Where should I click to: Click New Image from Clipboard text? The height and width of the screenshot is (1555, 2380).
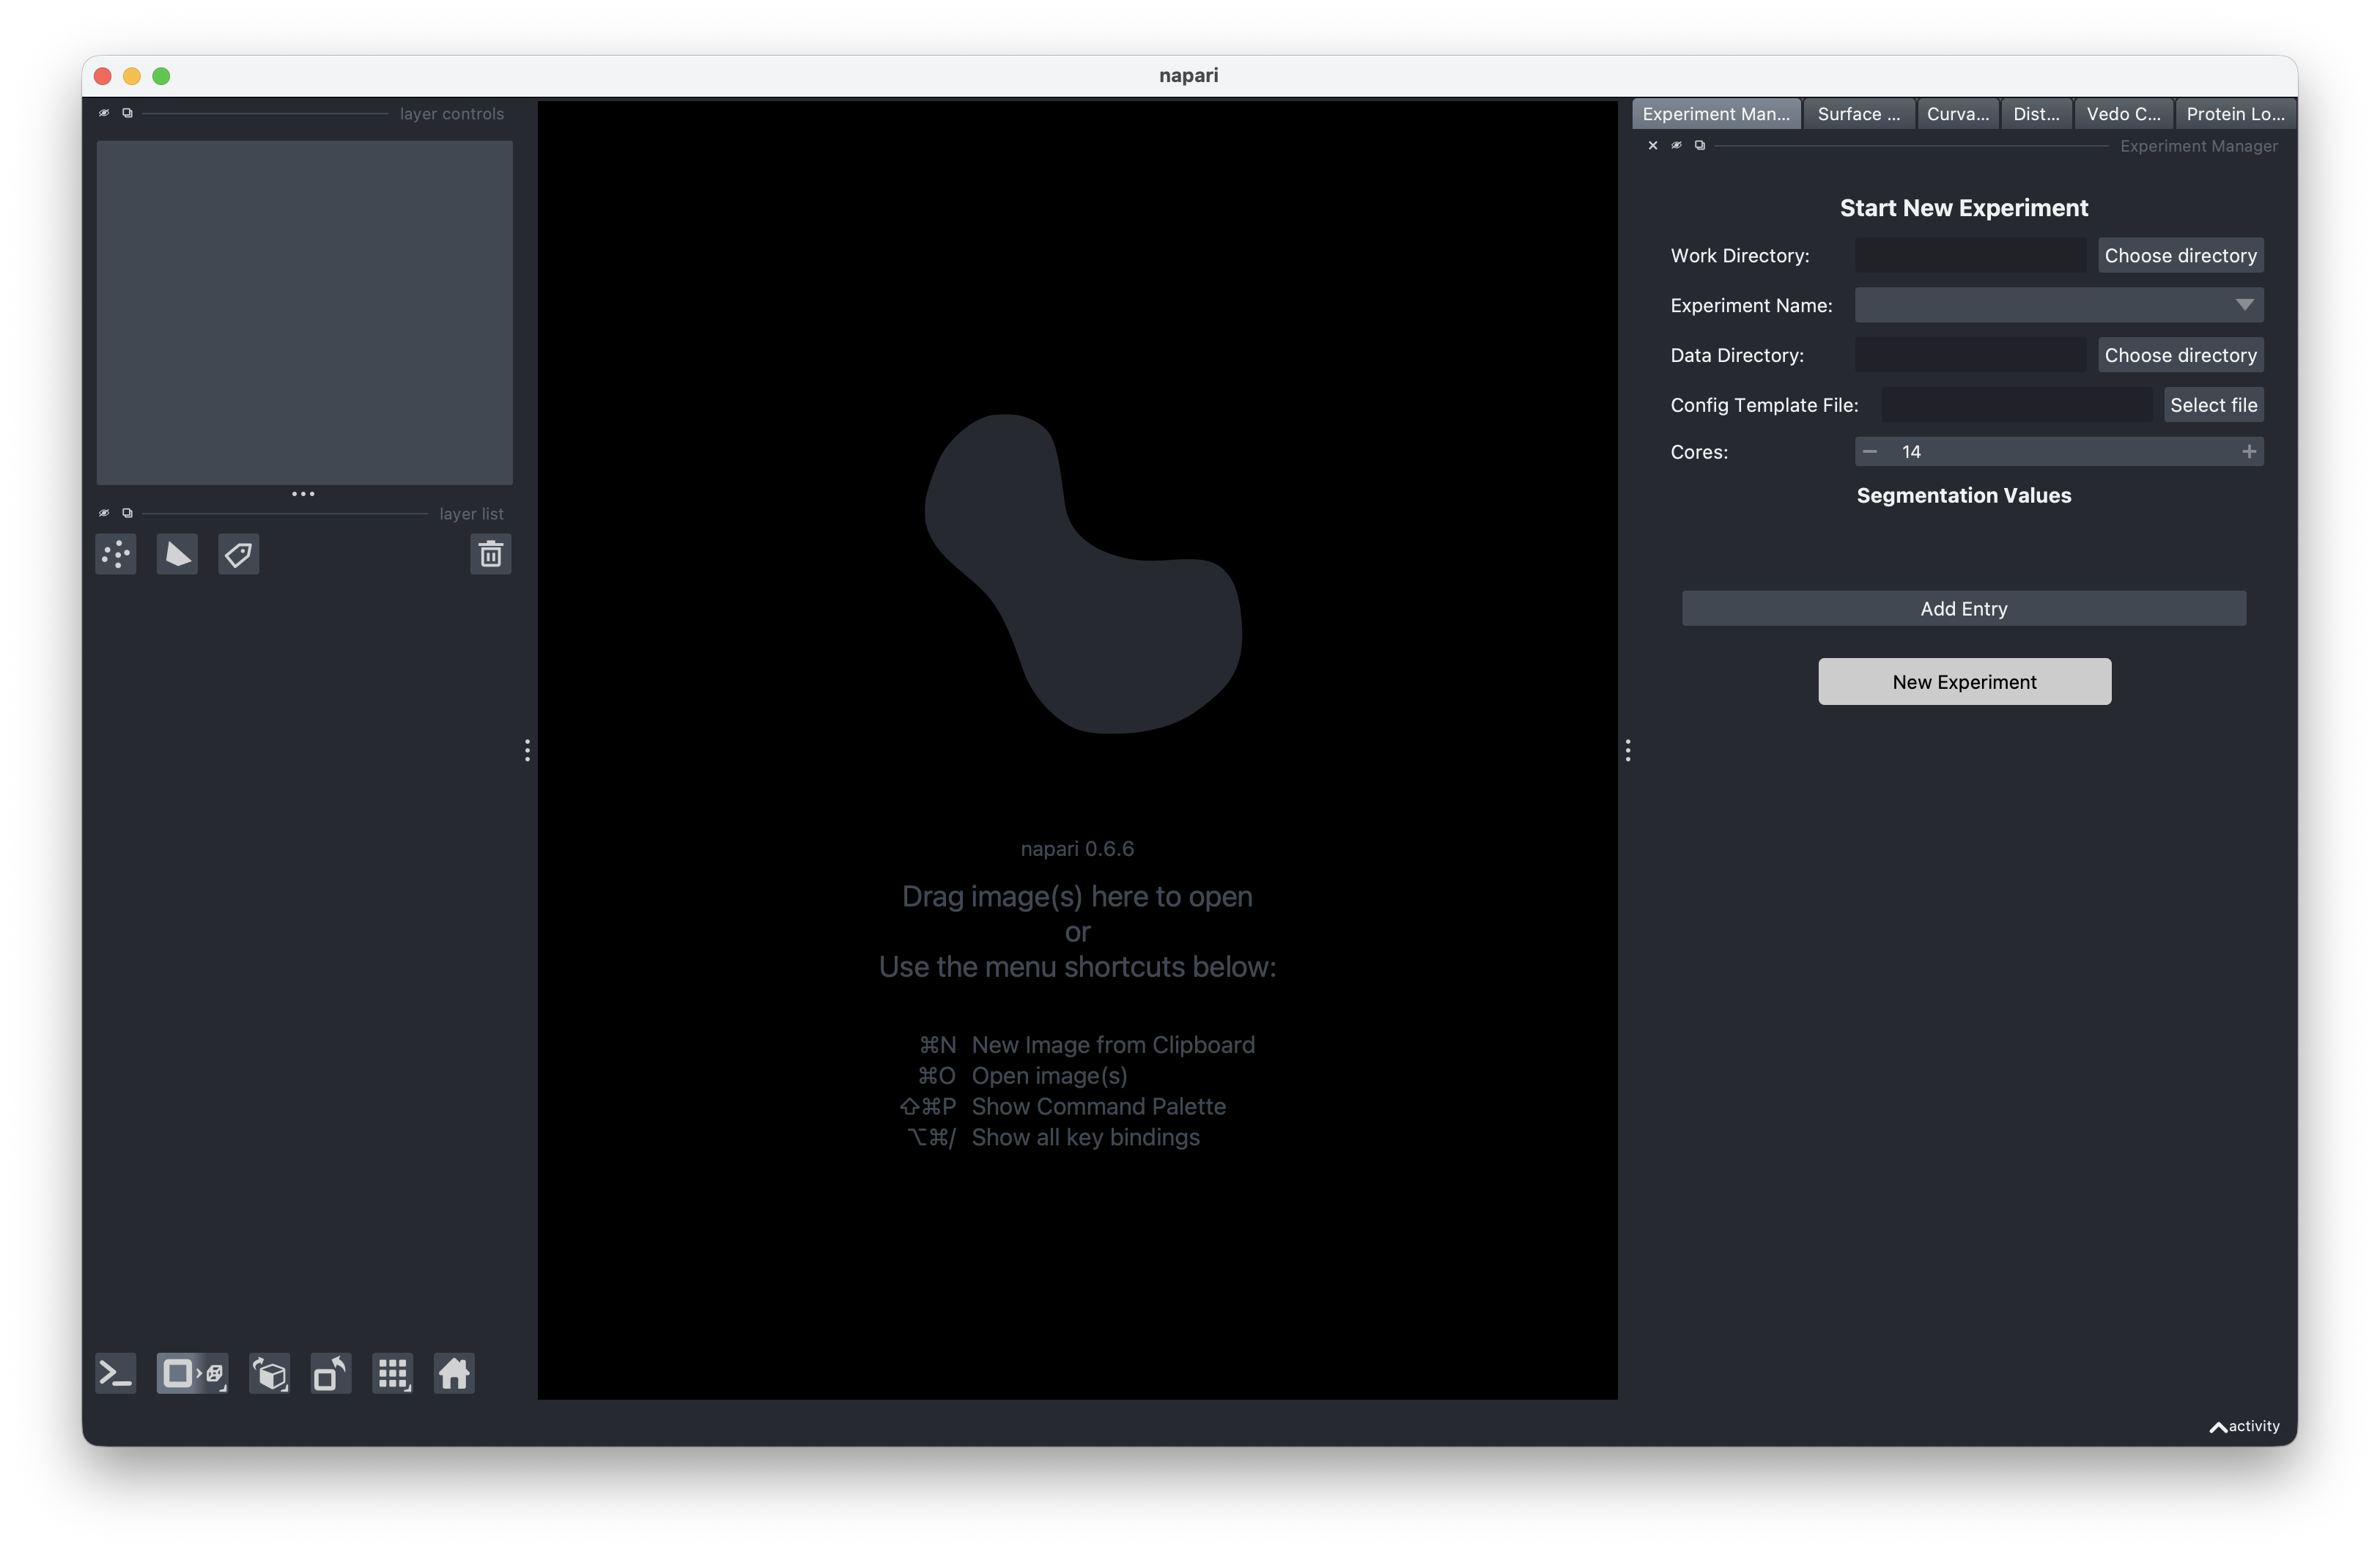[x=1113, y=1045]
